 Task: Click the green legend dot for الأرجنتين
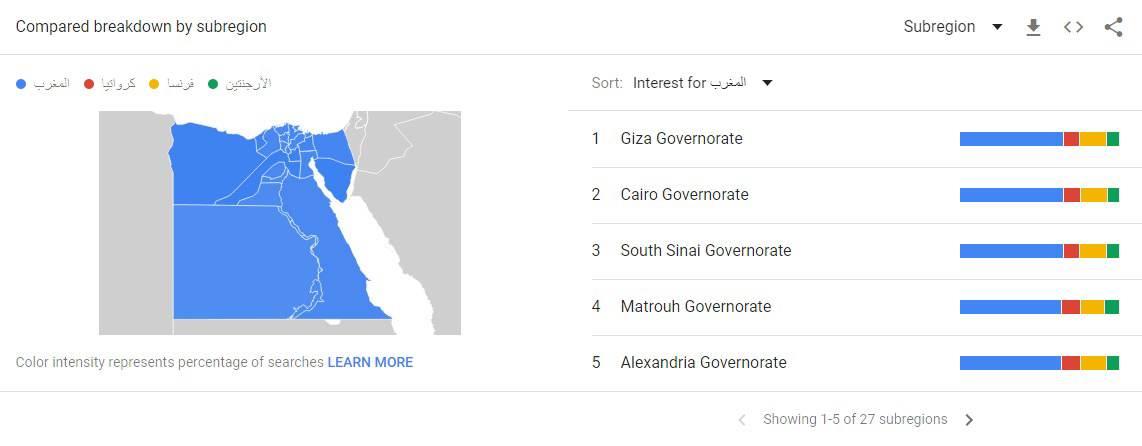pos(213,84)
